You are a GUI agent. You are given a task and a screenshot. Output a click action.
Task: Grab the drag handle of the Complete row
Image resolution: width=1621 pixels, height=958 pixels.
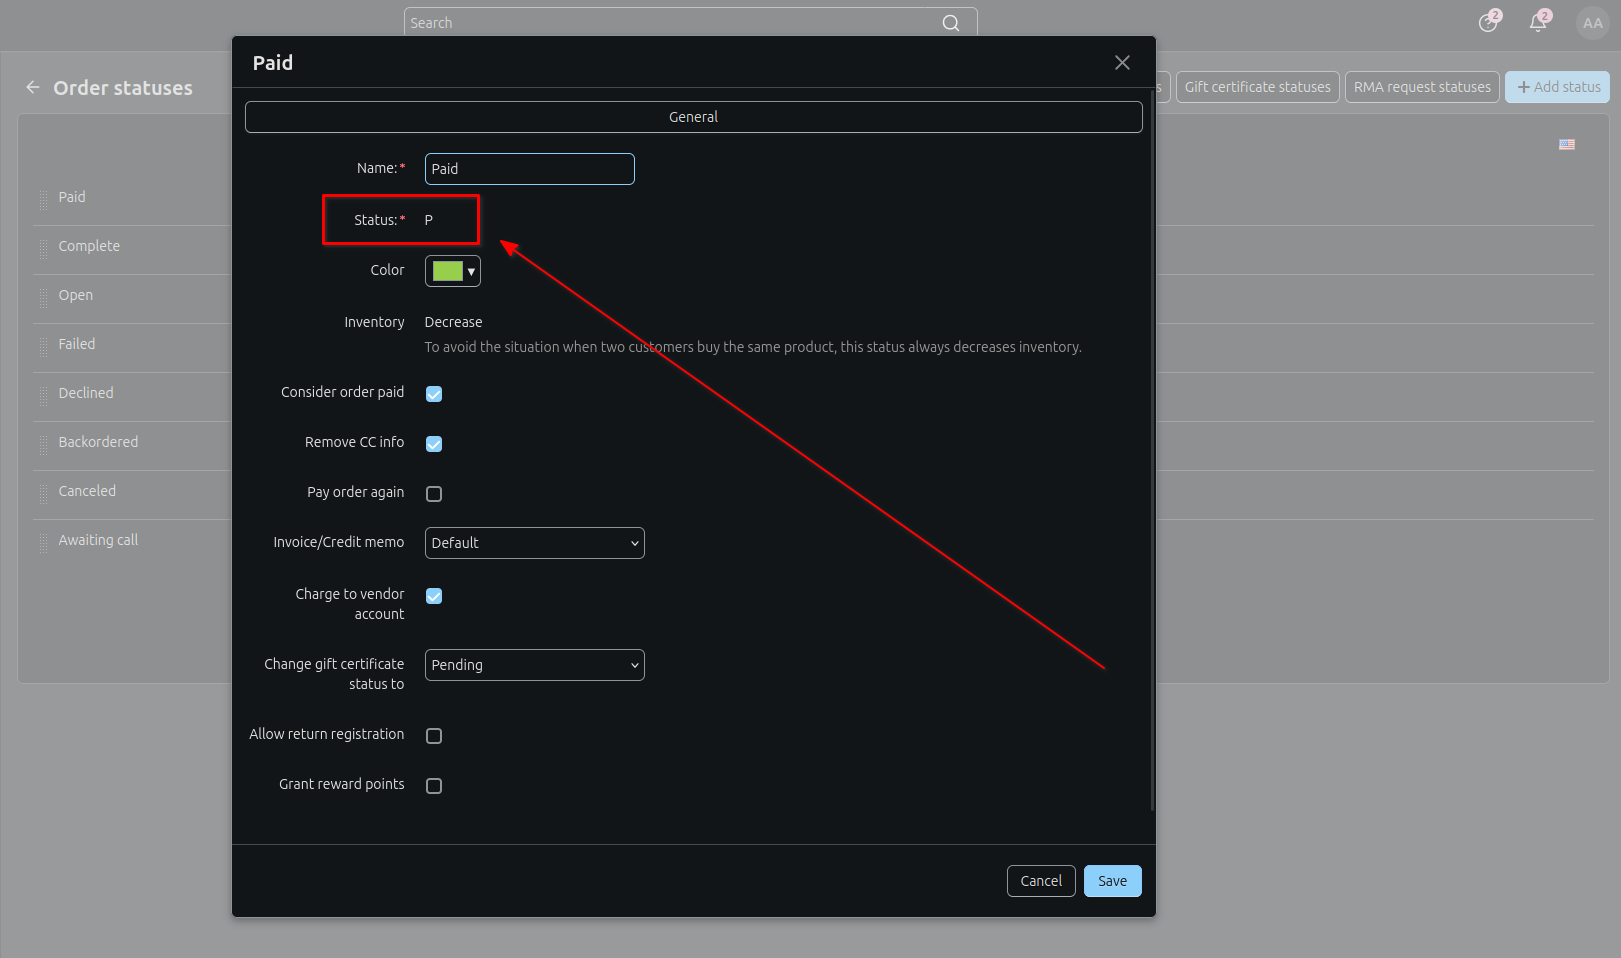(44, 248)
